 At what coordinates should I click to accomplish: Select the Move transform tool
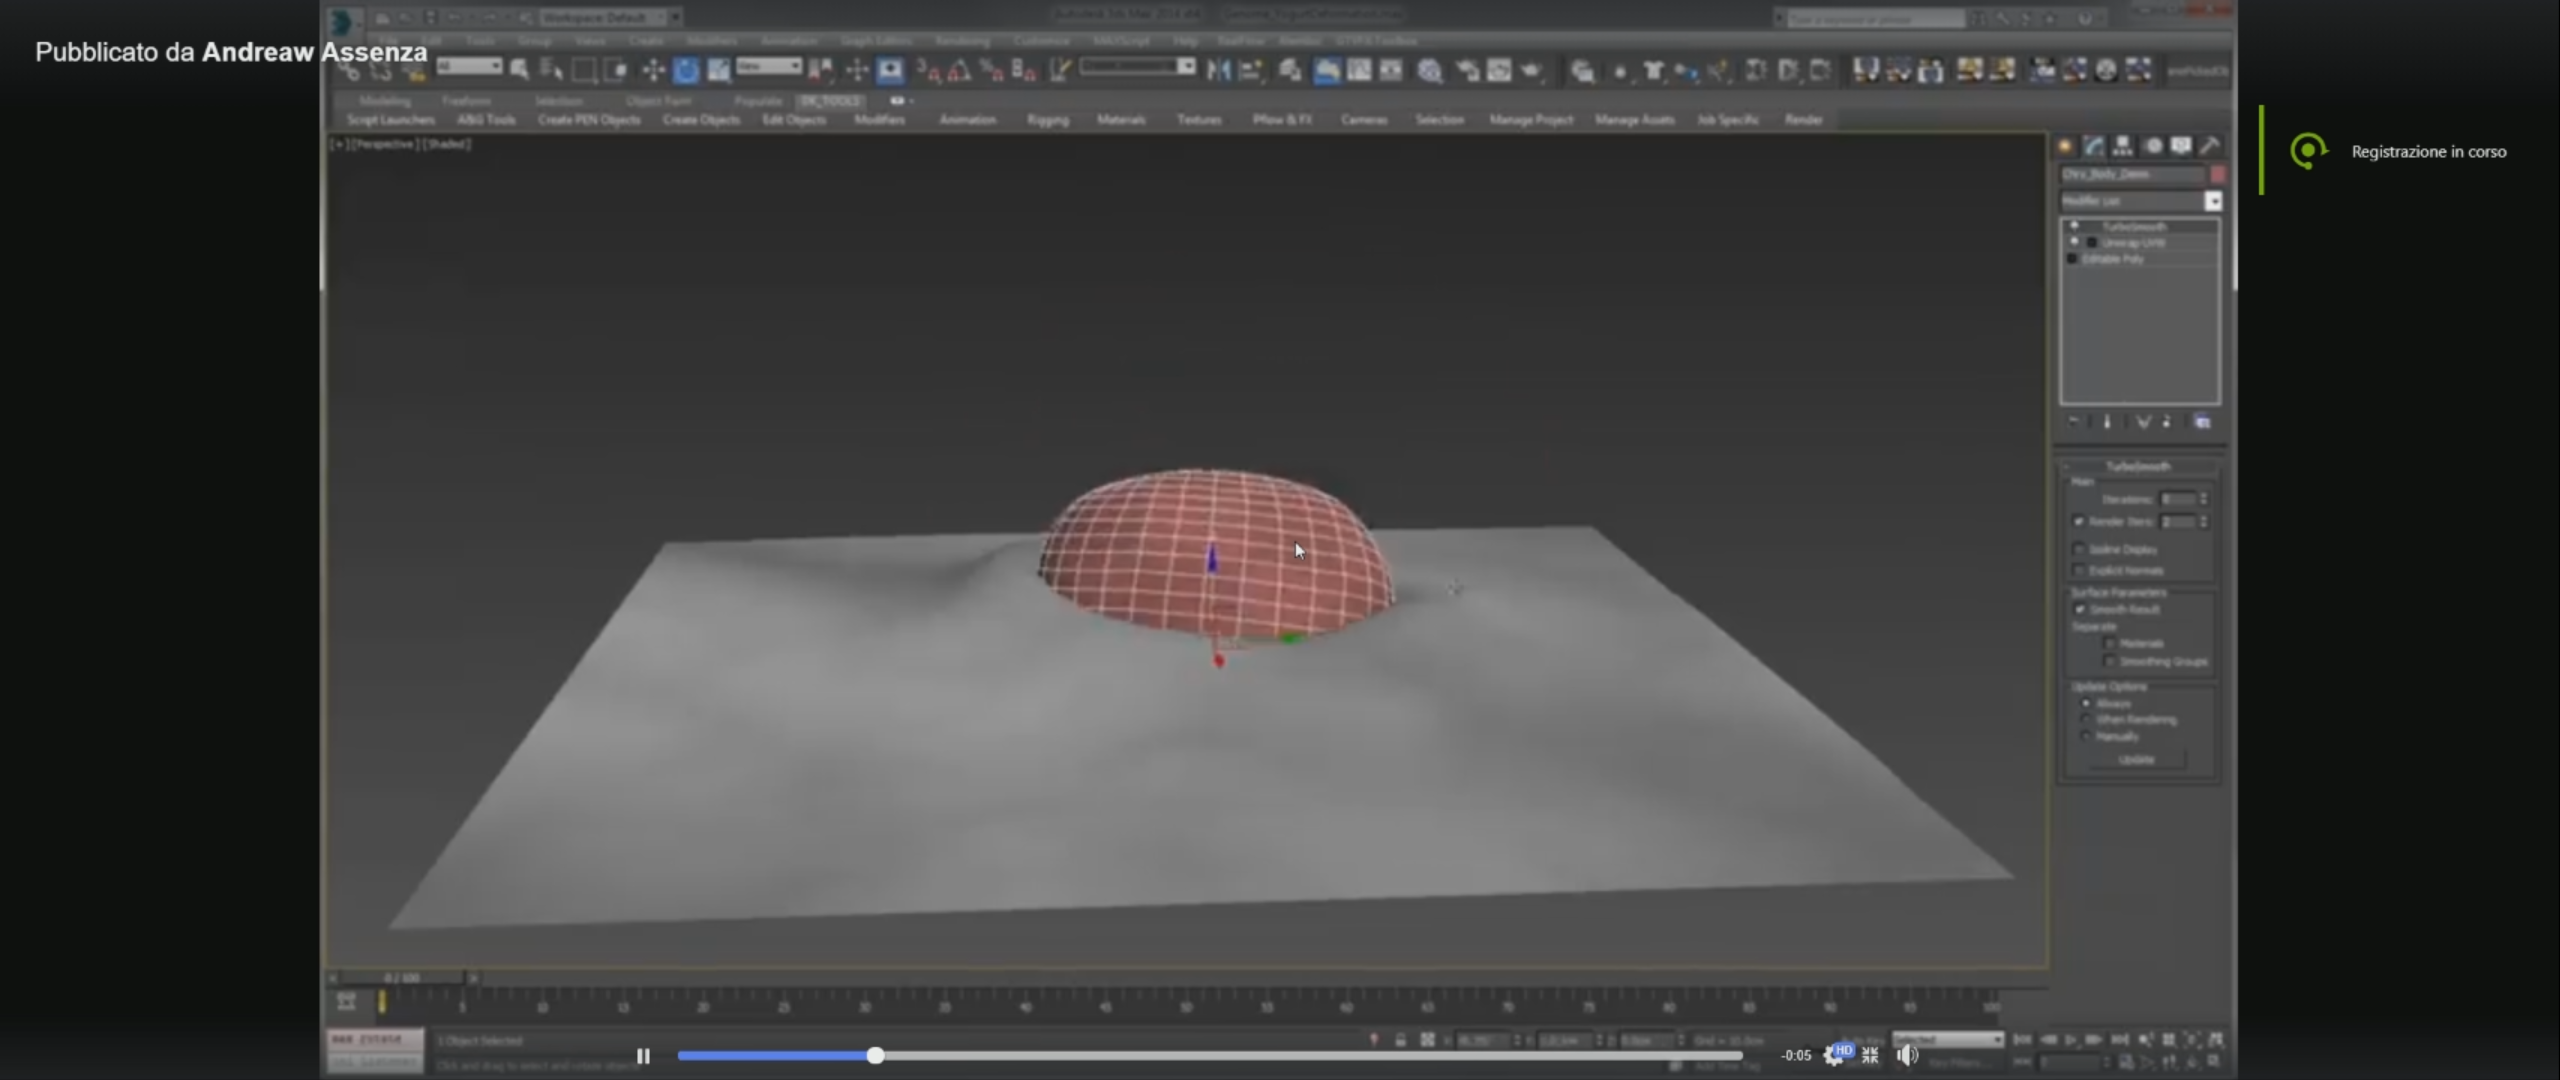pyautogui.click(x=653, y=70)
